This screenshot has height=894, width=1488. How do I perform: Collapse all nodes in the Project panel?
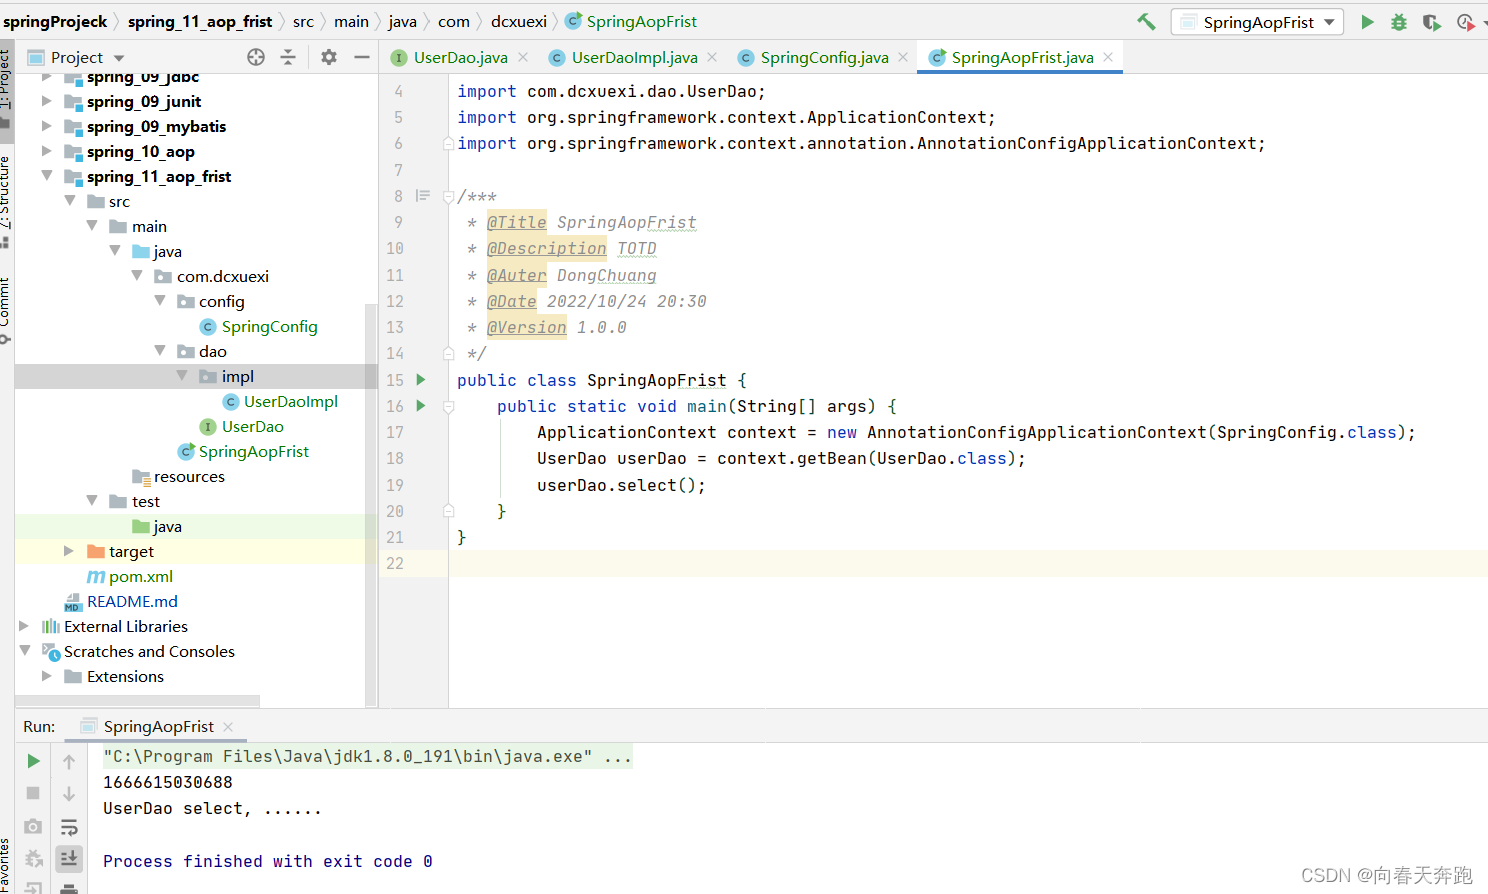click(x=288, y=57)
